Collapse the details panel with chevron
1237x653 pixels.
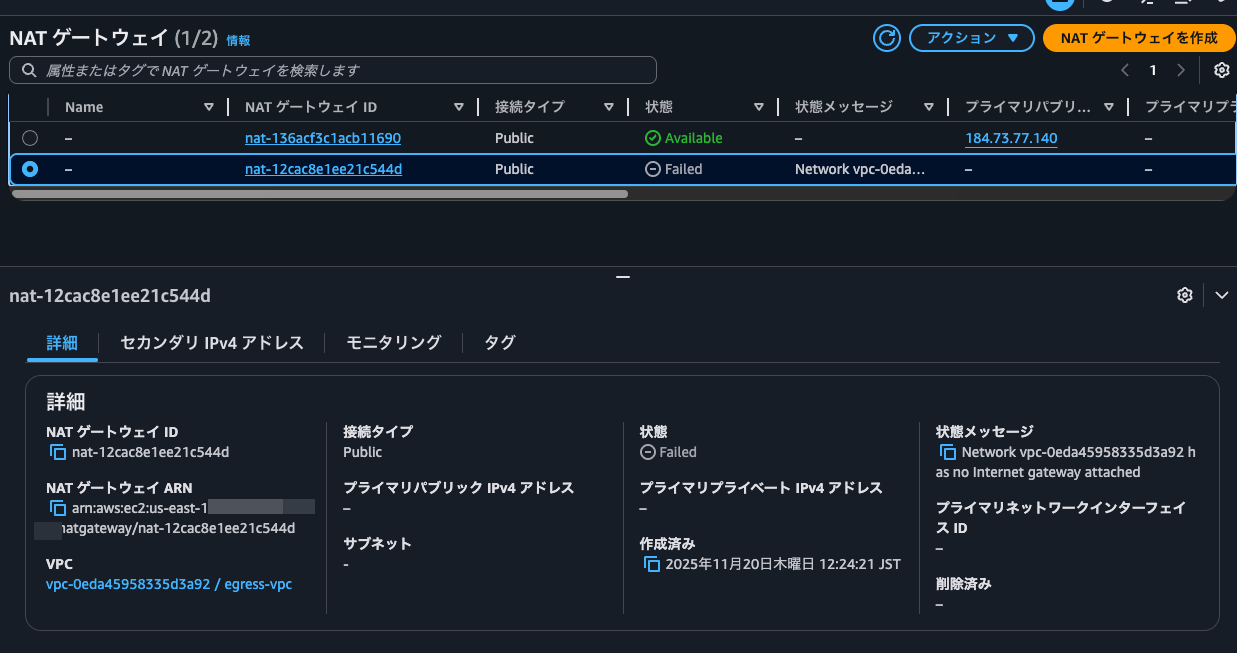[x=1221, y=295]
